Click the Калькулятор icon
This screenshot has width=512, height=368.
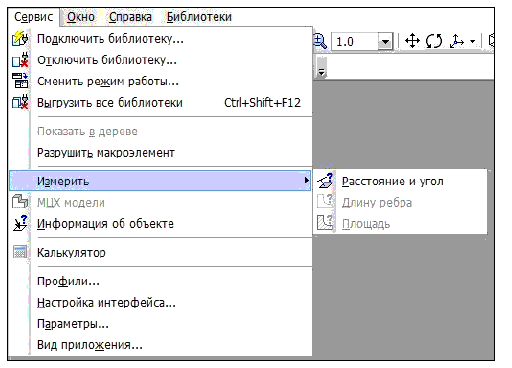[x=20, y=252]
